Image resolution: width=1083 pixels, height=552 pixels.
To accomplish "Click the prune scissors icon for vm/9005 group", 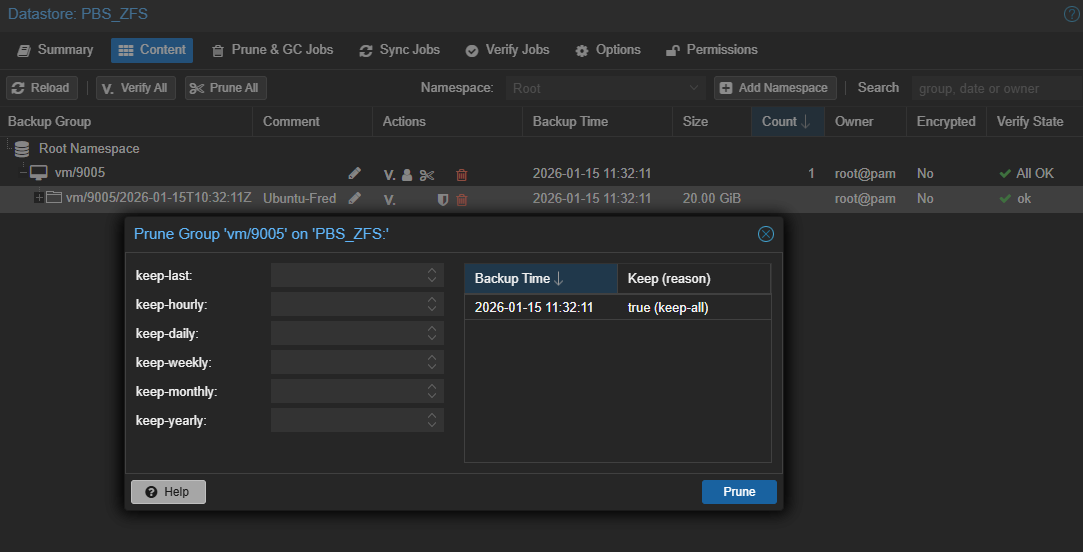I will click(427, 175).
